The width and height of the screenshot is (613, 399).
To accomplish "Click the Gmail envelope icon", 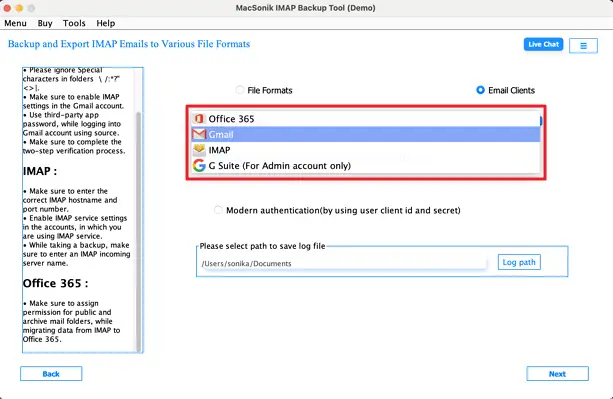I will [199, 134].
